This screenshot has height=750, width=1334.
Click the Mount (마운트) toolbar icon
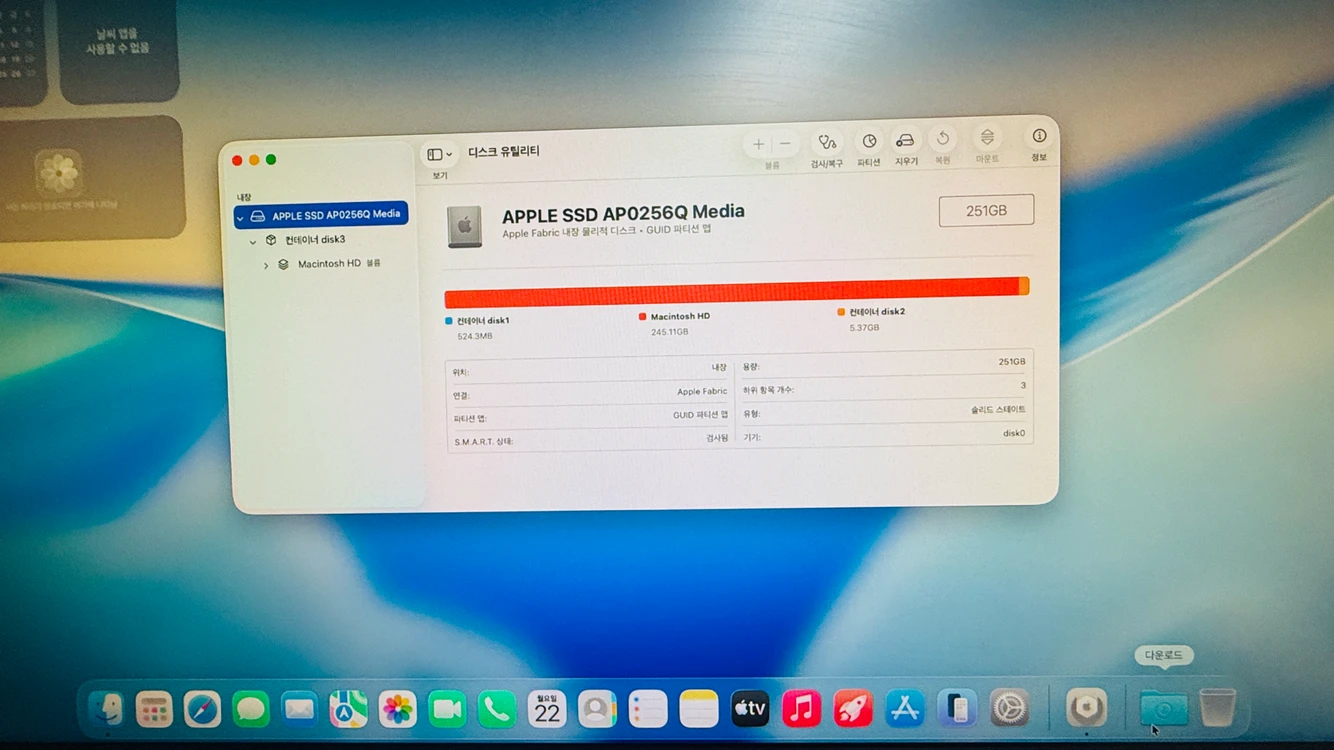(x=987, y=137)
